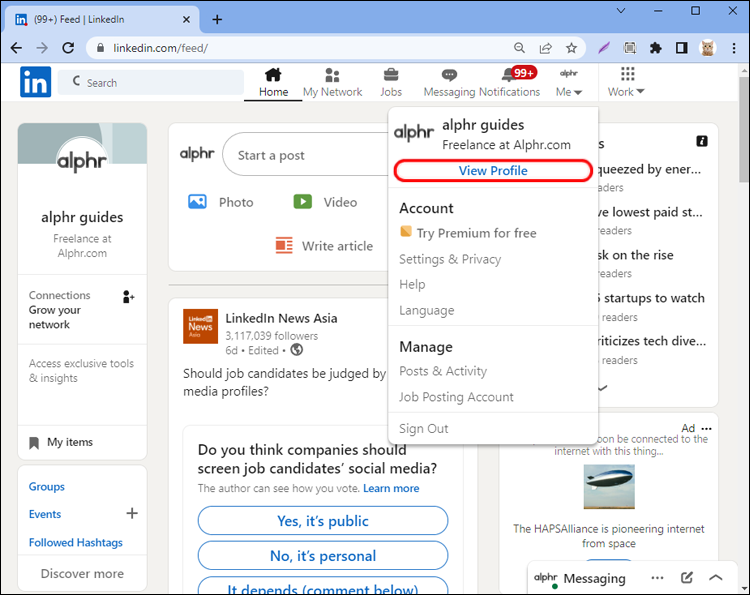
Task: Select Try Premium for free
Action: point(468,233)
